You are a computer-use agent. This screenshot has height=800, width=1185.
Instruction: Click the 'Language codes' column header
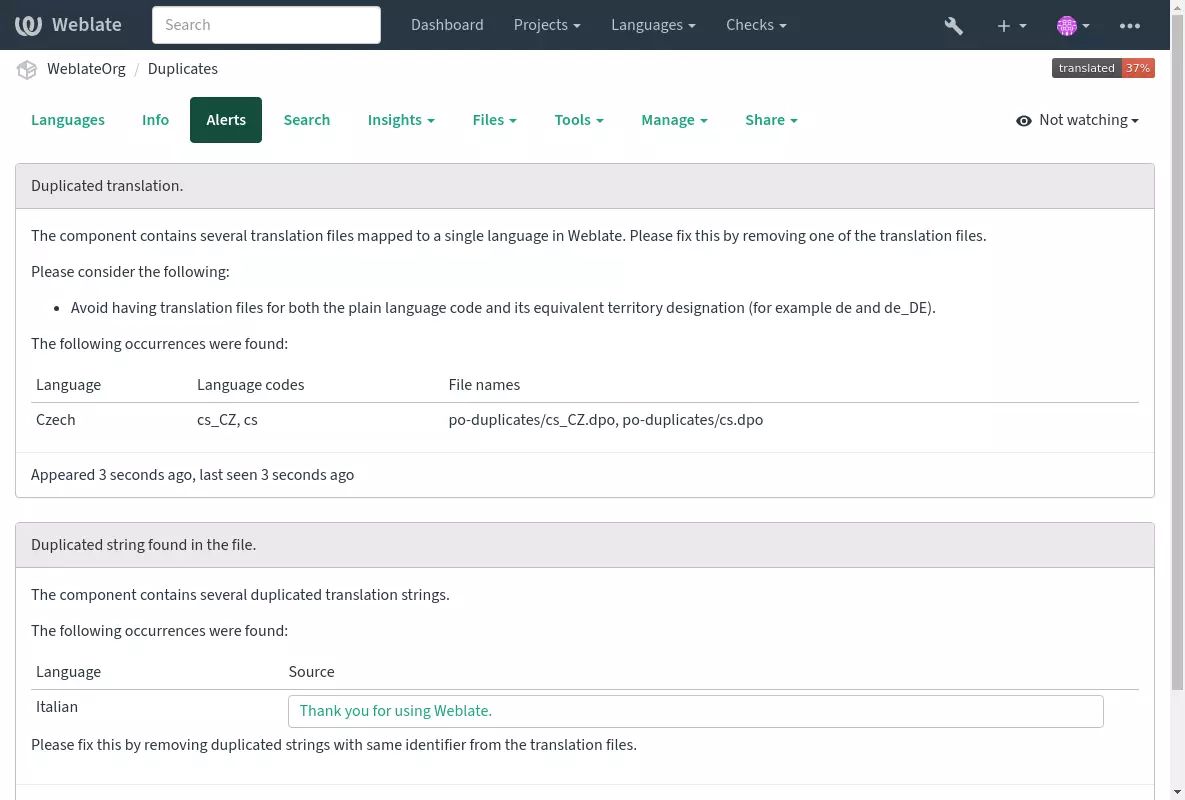tap(251, 385)
